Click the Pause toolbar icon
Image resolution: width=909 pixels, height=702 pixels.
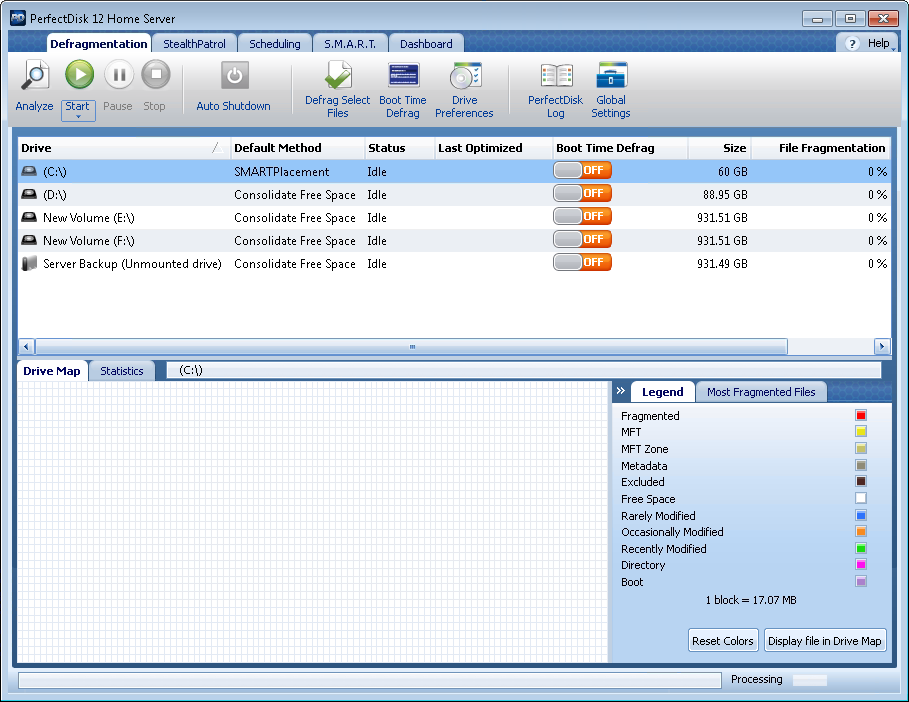point(119,75)
